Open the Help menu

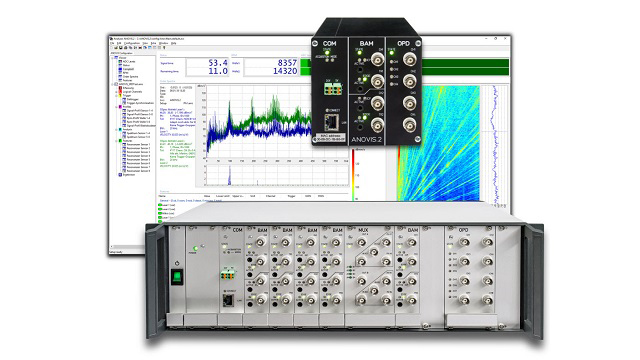pos(173,43)
